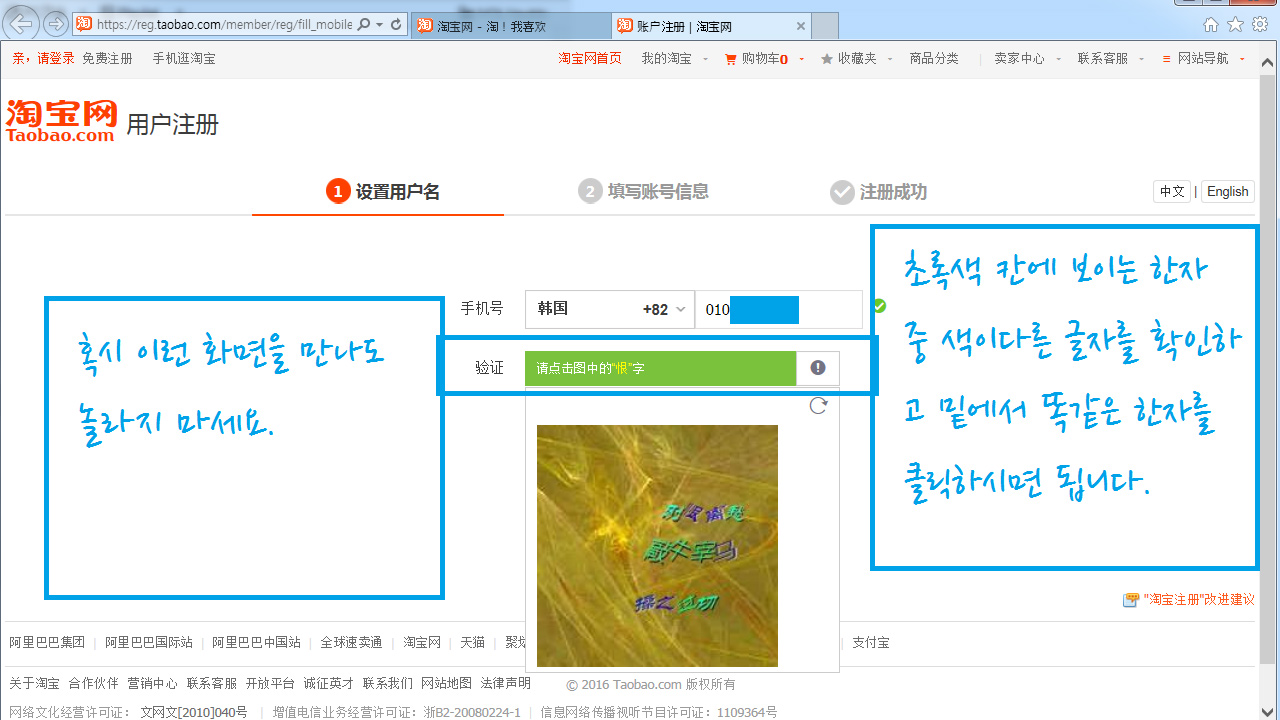The height and width of the screenshot is (720, 1280).
Task: Click the 网站导航 menu icon
Action: click(1166, 59)
